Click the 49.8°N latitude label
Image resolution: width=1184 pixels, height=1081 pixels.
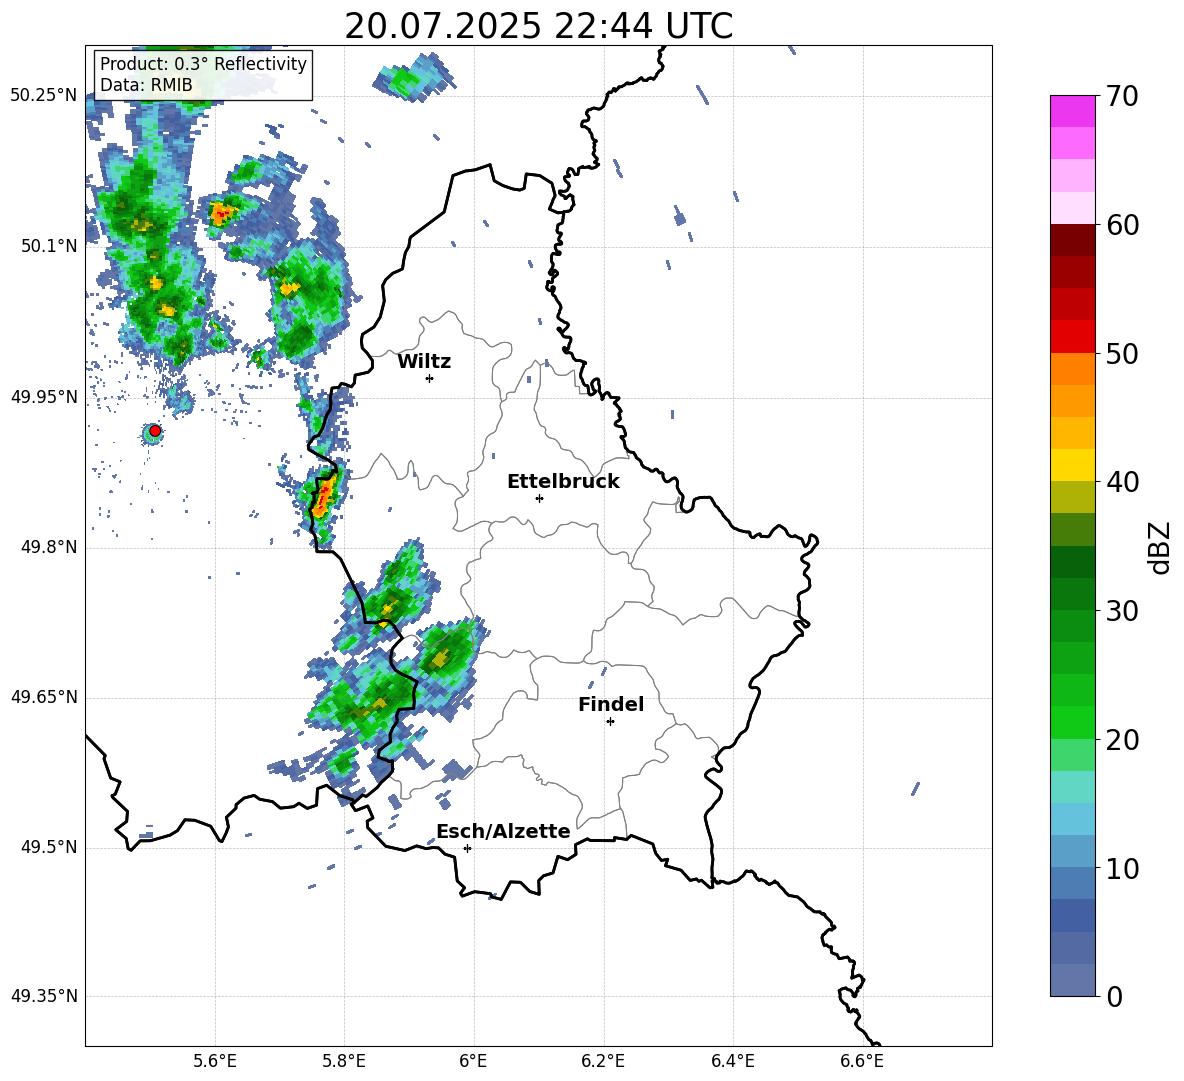pos(49,547)
